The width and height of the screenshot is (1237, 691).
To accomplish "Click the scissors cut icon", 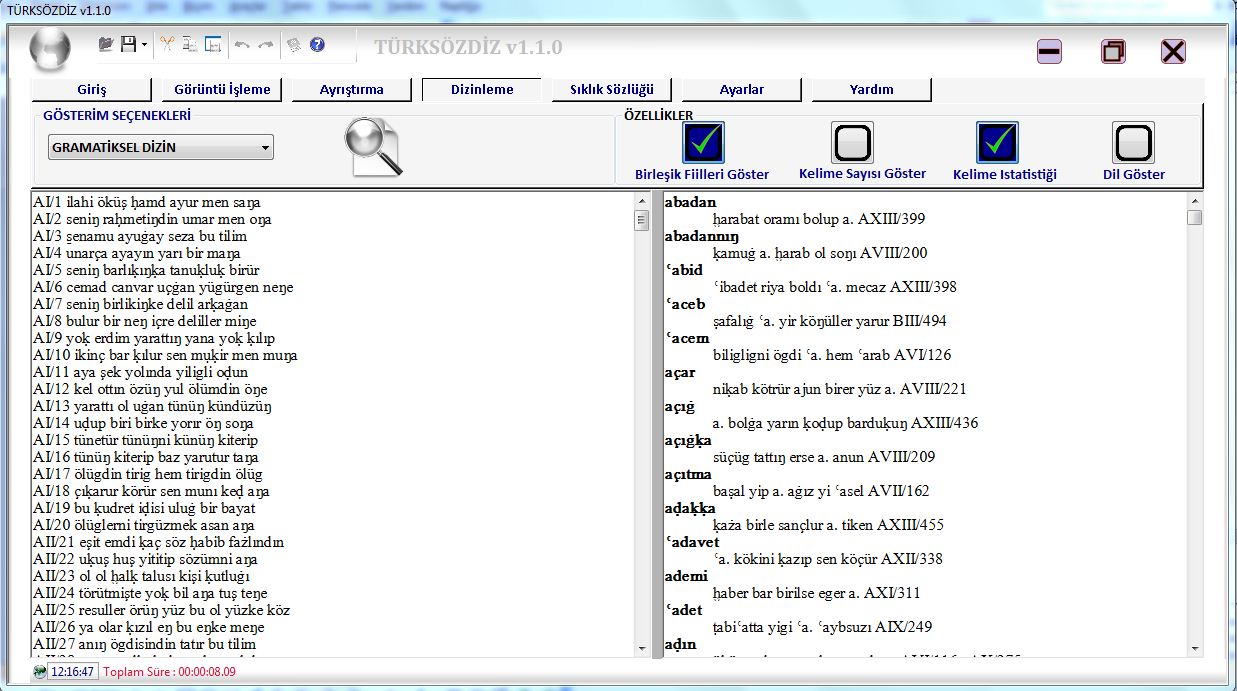I will (x=167, y=45).
